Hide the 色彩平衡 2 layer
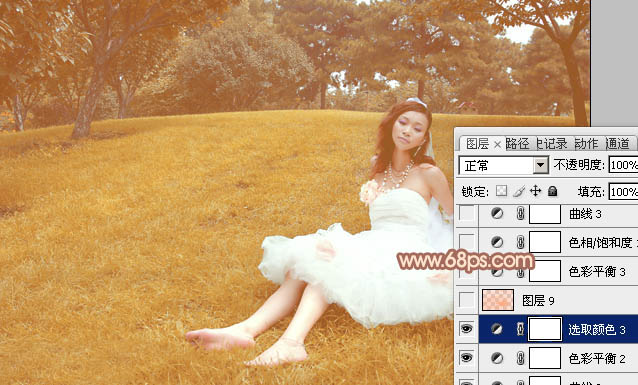 [466, 358]
